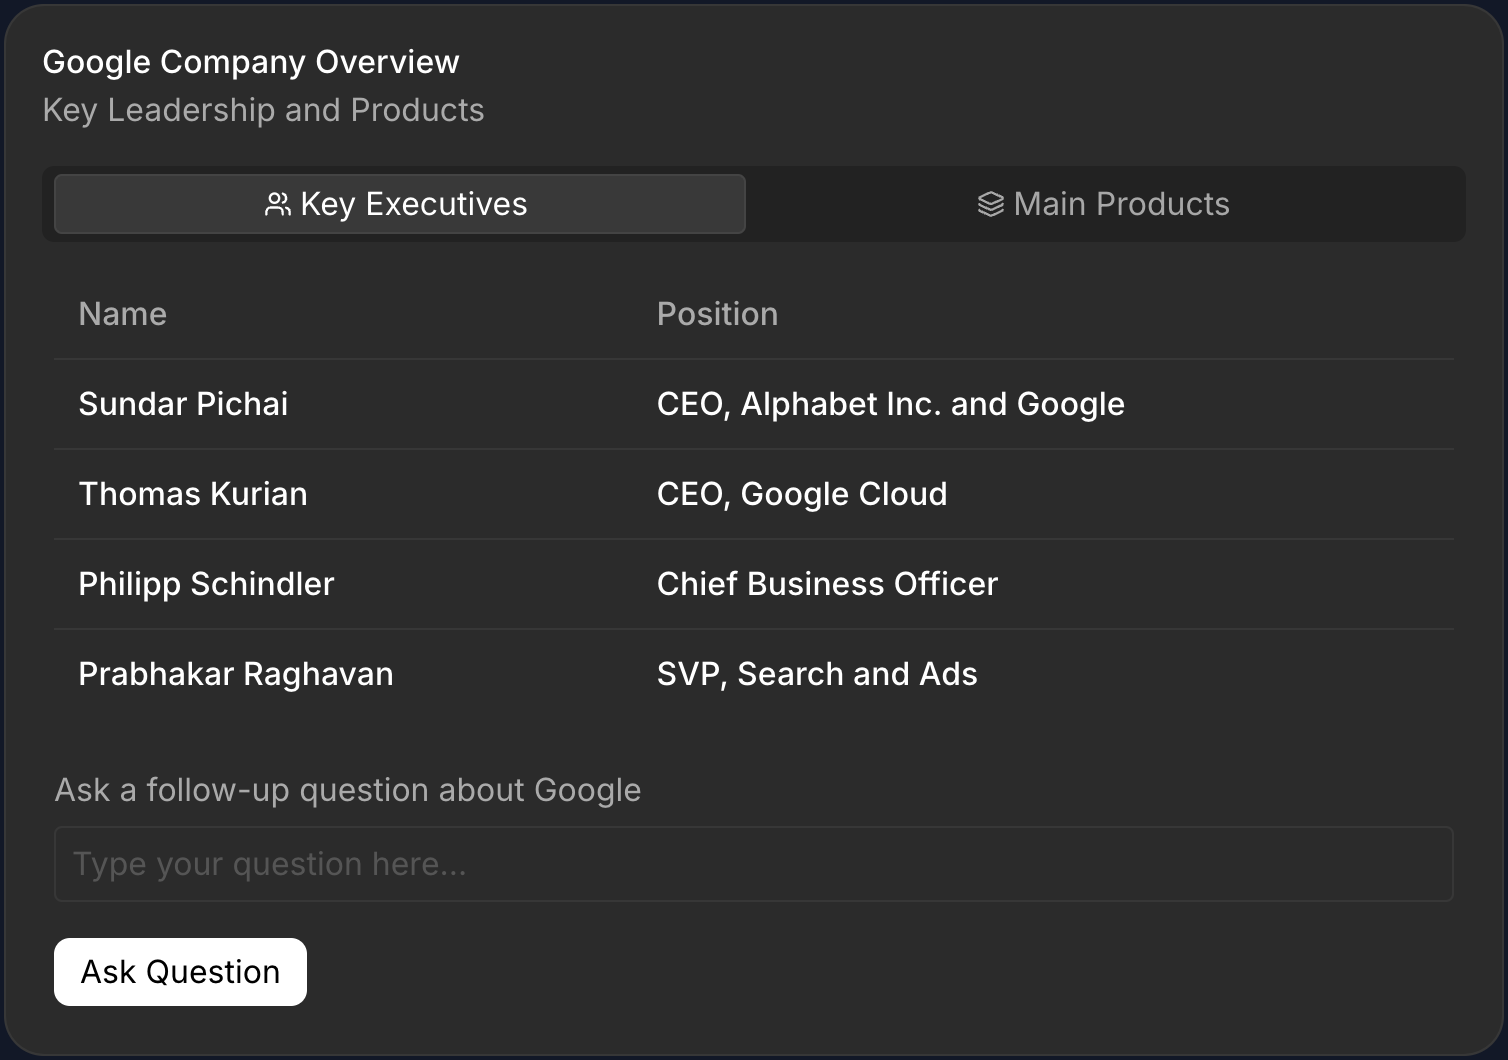Select the Philipp Schindler name cell
Viewport: 1508px width, 1060px height.
tap(206, 584)
